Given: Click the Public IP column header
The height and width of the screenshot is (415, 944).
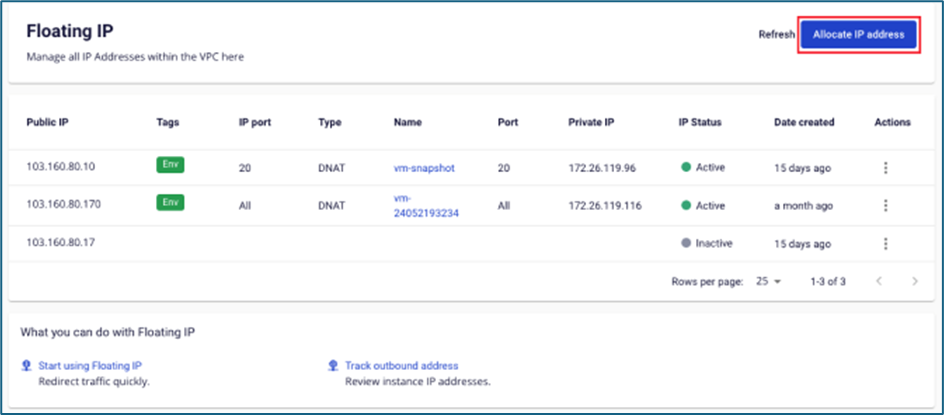Looking at the screenshot, I should 47,122.
